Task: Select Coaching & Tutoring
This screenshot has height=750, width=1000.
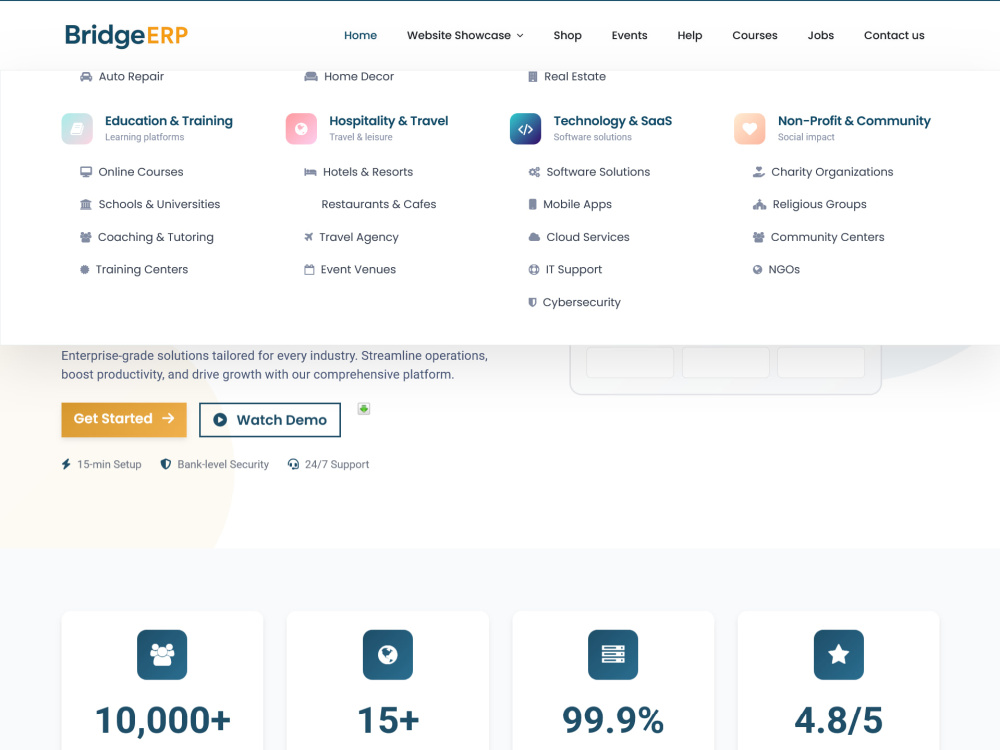Action: pos(156,237)
